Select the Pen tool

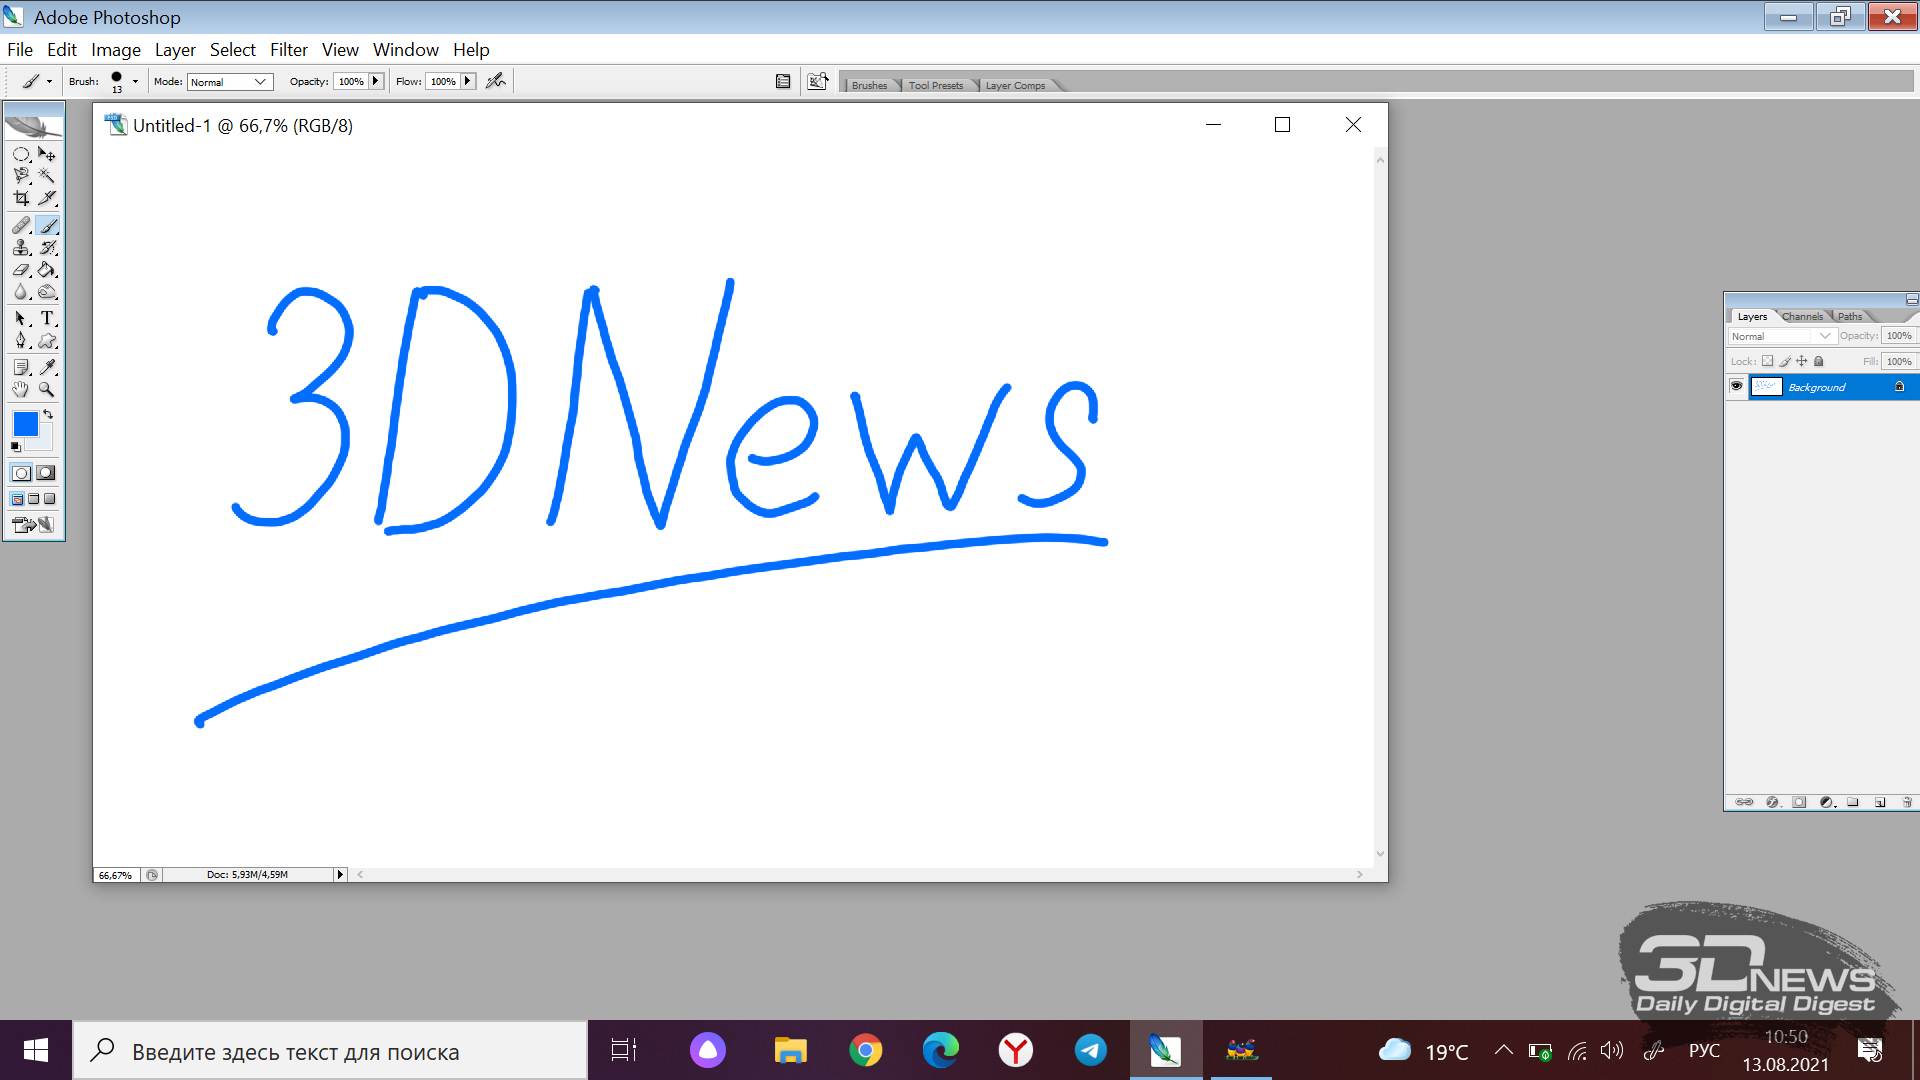click(21, 340)
